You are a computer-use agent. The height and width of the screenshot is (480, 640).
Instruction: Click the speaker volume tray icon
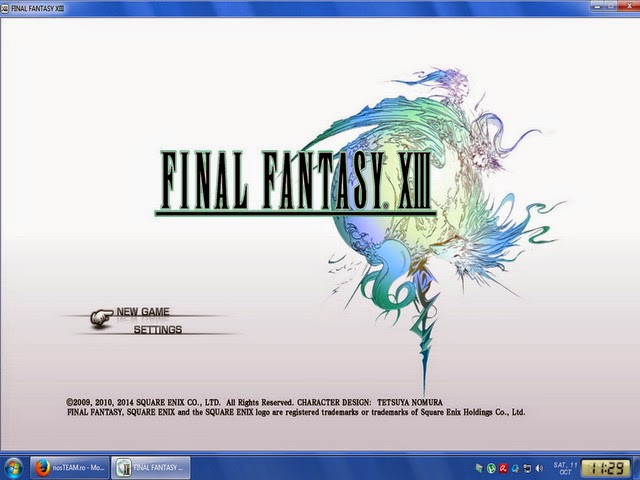[539, 468]
